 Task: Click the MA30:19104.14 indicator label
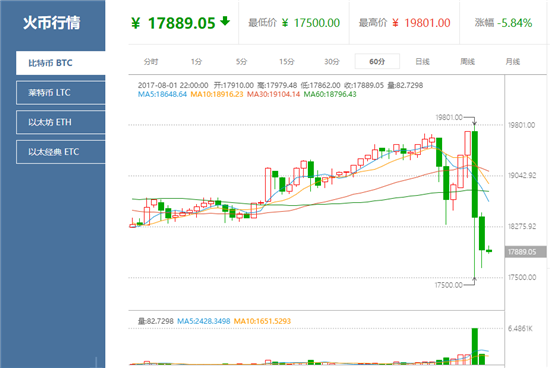pyautogui.click(x=273, y=94)
